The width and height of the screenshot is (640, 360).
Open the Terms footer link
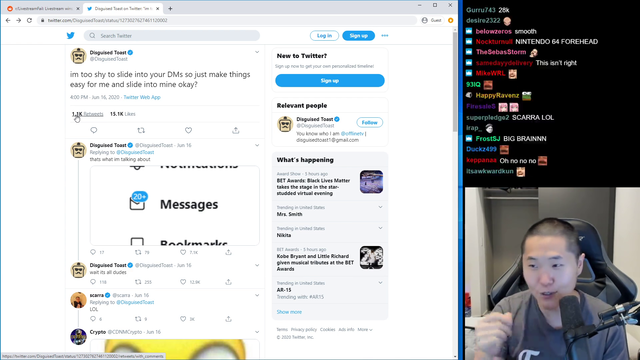pyautogui.click(x=282, y=329)
